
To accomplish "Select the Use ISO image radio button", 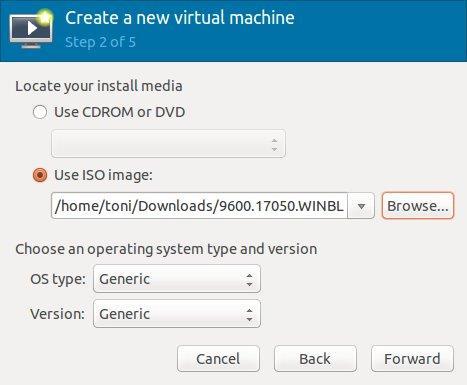I will (40, 175).
